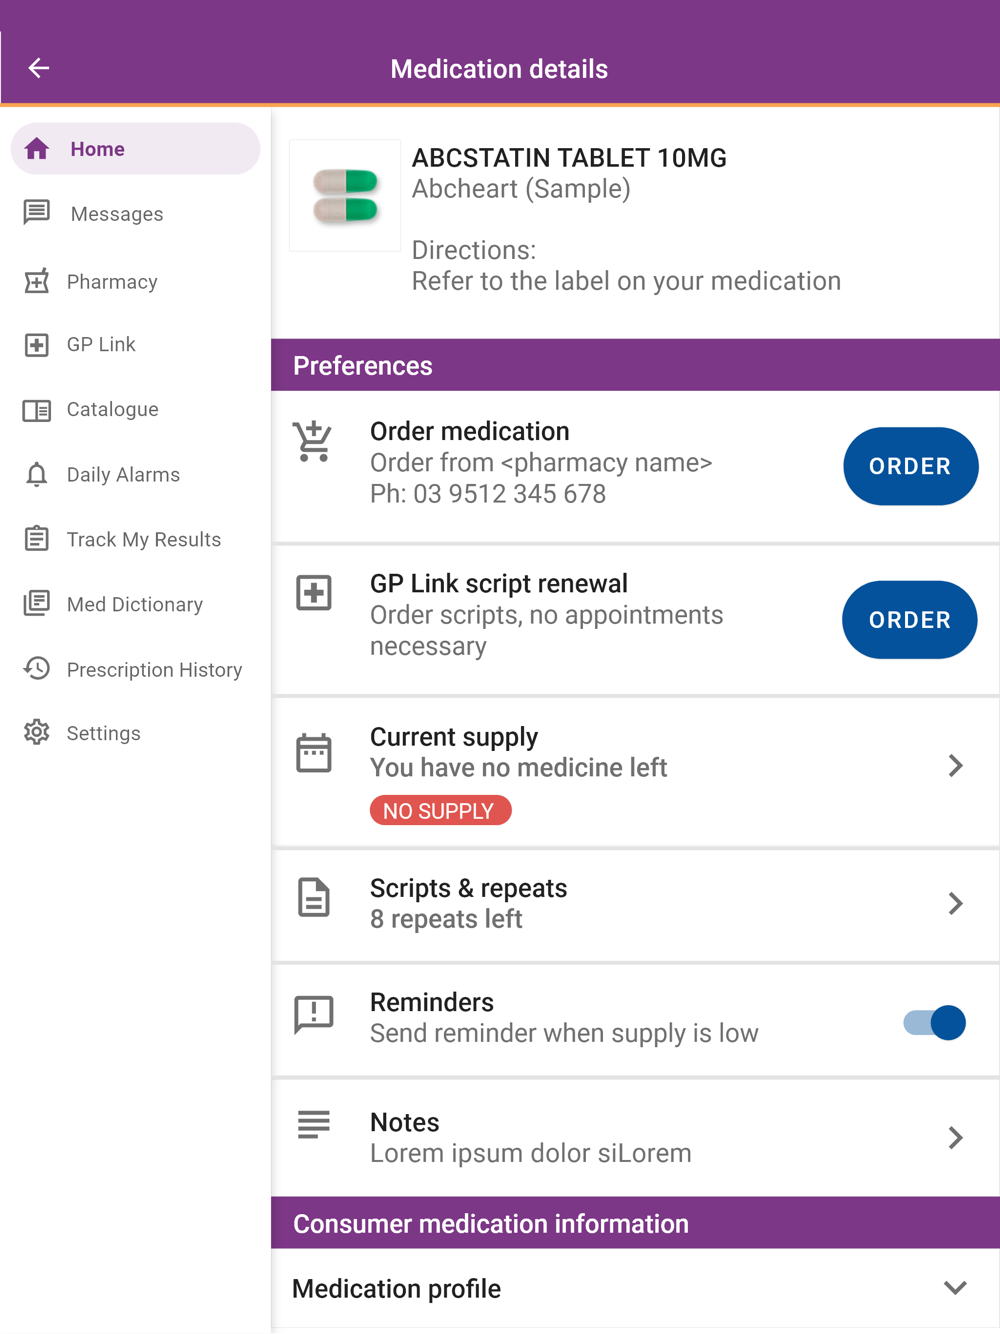Image resolution: width=1000 pixels, height=1334 pixels.
Task: Open Current supply details chevron
Action: coord(956,766)
